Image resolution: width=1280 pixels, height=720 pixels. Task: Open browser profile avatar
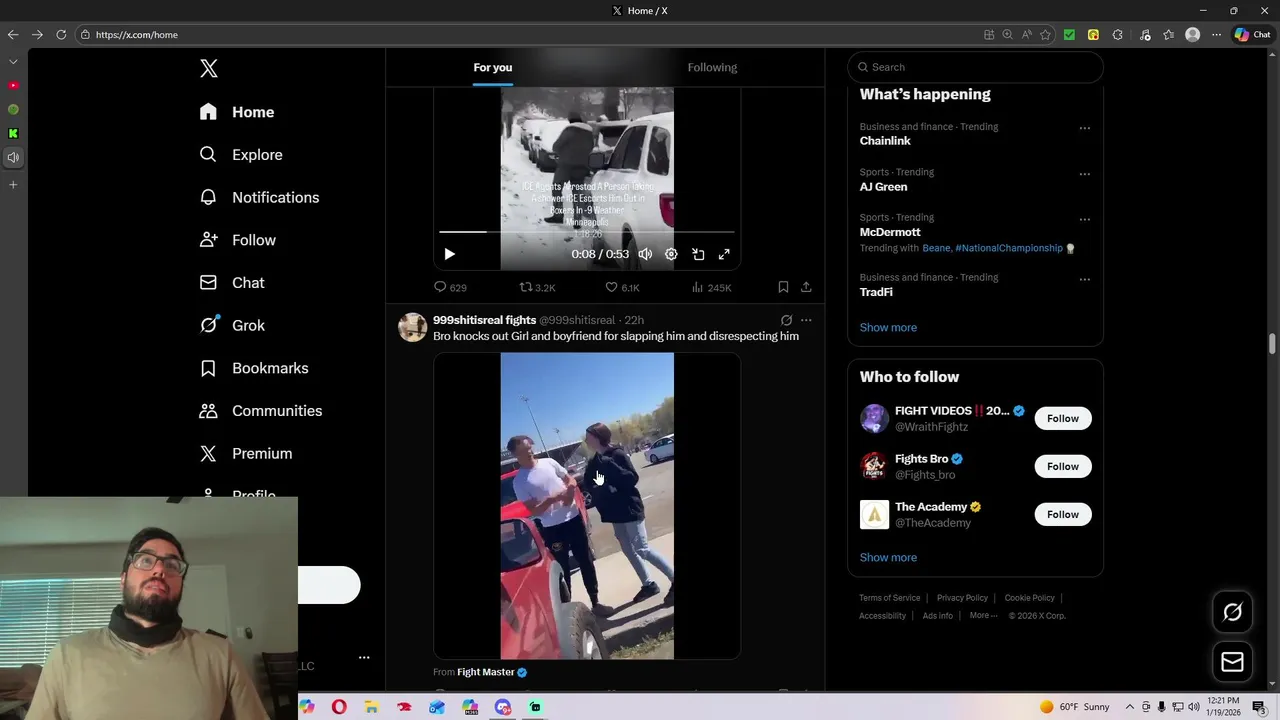point(1192,34)
